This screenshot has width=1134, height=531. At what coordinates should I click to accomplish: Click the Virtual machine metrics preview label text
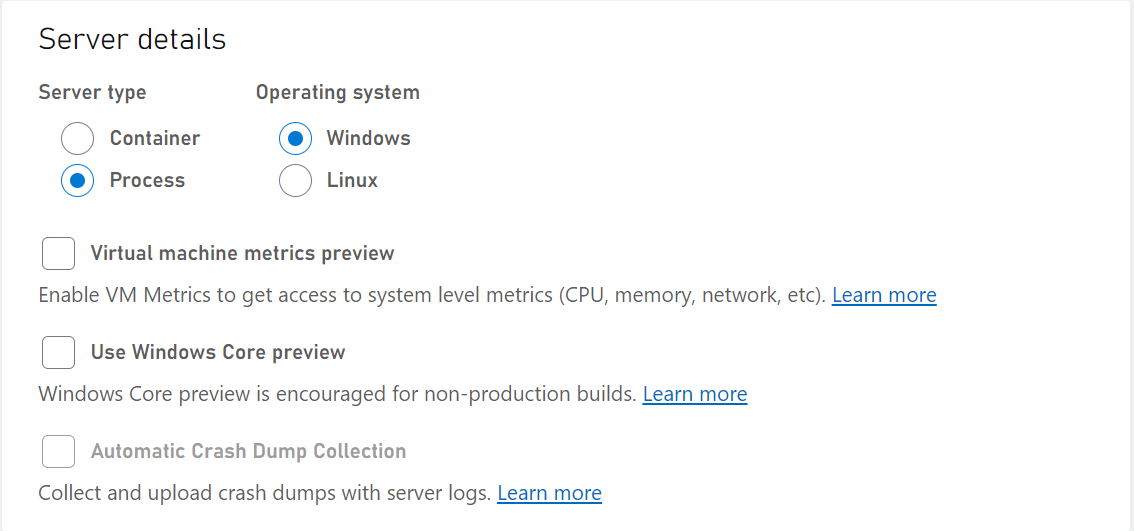point(242,253)
